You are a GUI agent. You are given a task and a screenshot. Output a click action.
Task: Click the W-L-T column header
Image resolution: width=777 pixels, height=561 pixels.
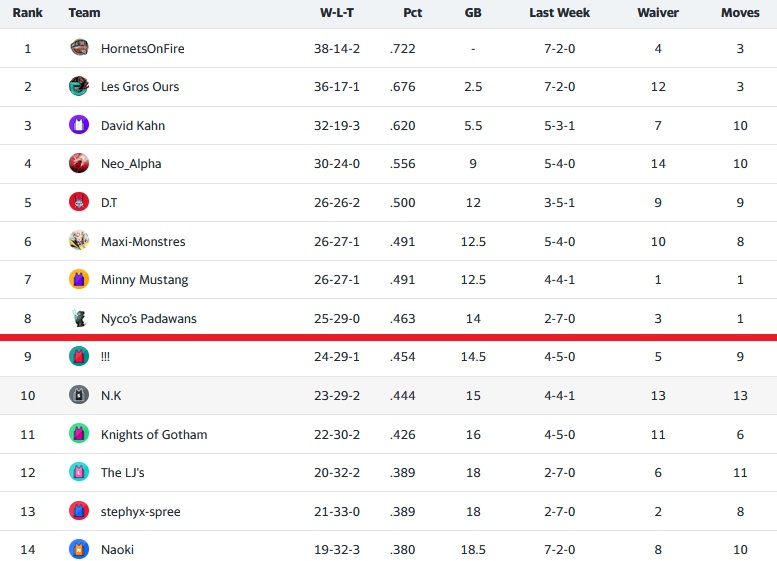point(337,13)
